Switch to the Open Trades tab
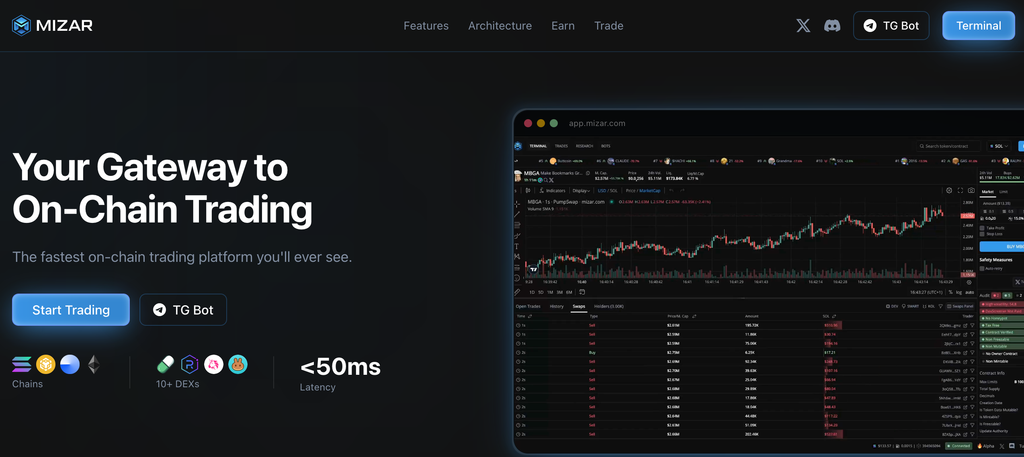The height and width of the screenshot is (457, 1024). pyautogui.click(x=528, y=306)
